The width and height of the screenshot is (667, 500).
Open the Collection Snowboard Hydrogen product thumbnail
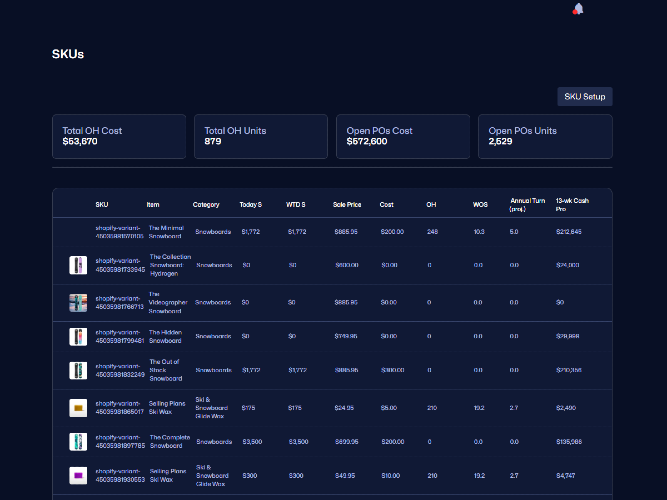coord(78,265)
